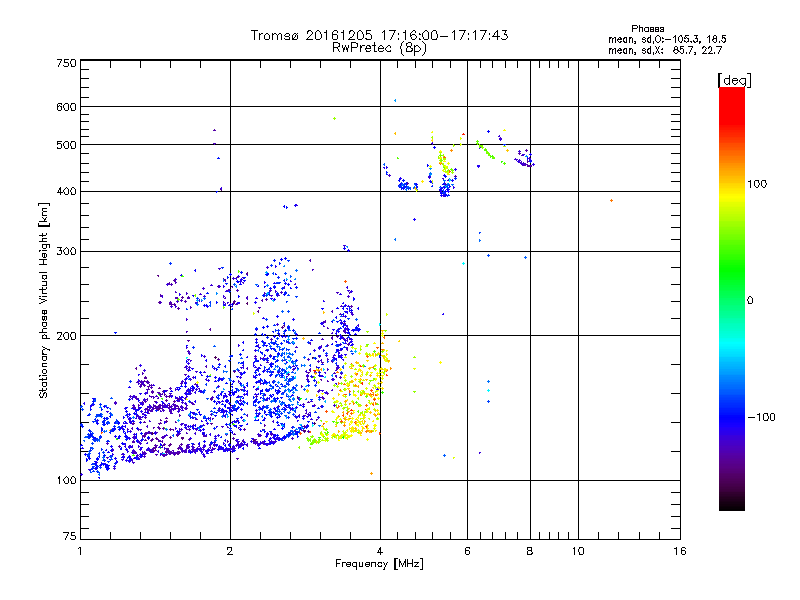Click the '600' y-axis tick label

pyautogui.click(x=67, y=107)
